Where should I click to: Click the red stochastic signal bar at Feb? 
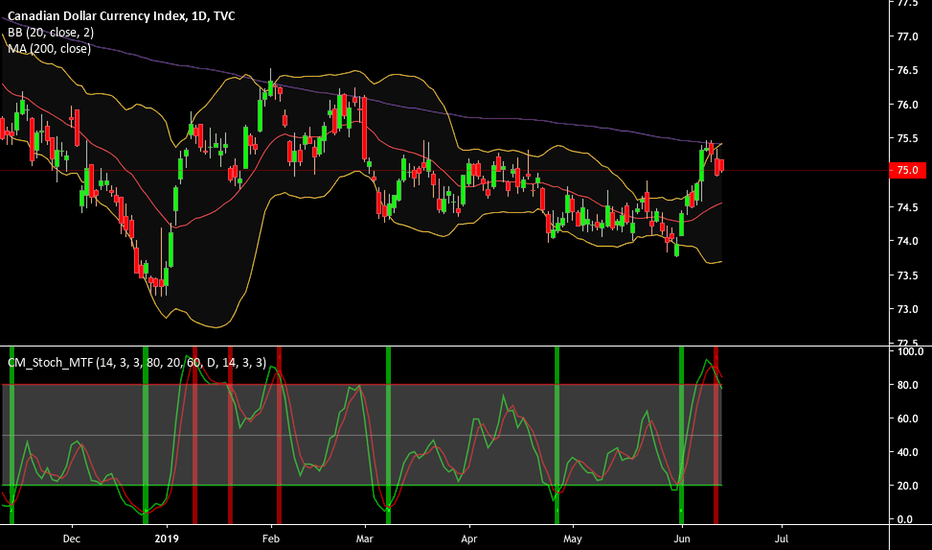click(x=279, y=435)
